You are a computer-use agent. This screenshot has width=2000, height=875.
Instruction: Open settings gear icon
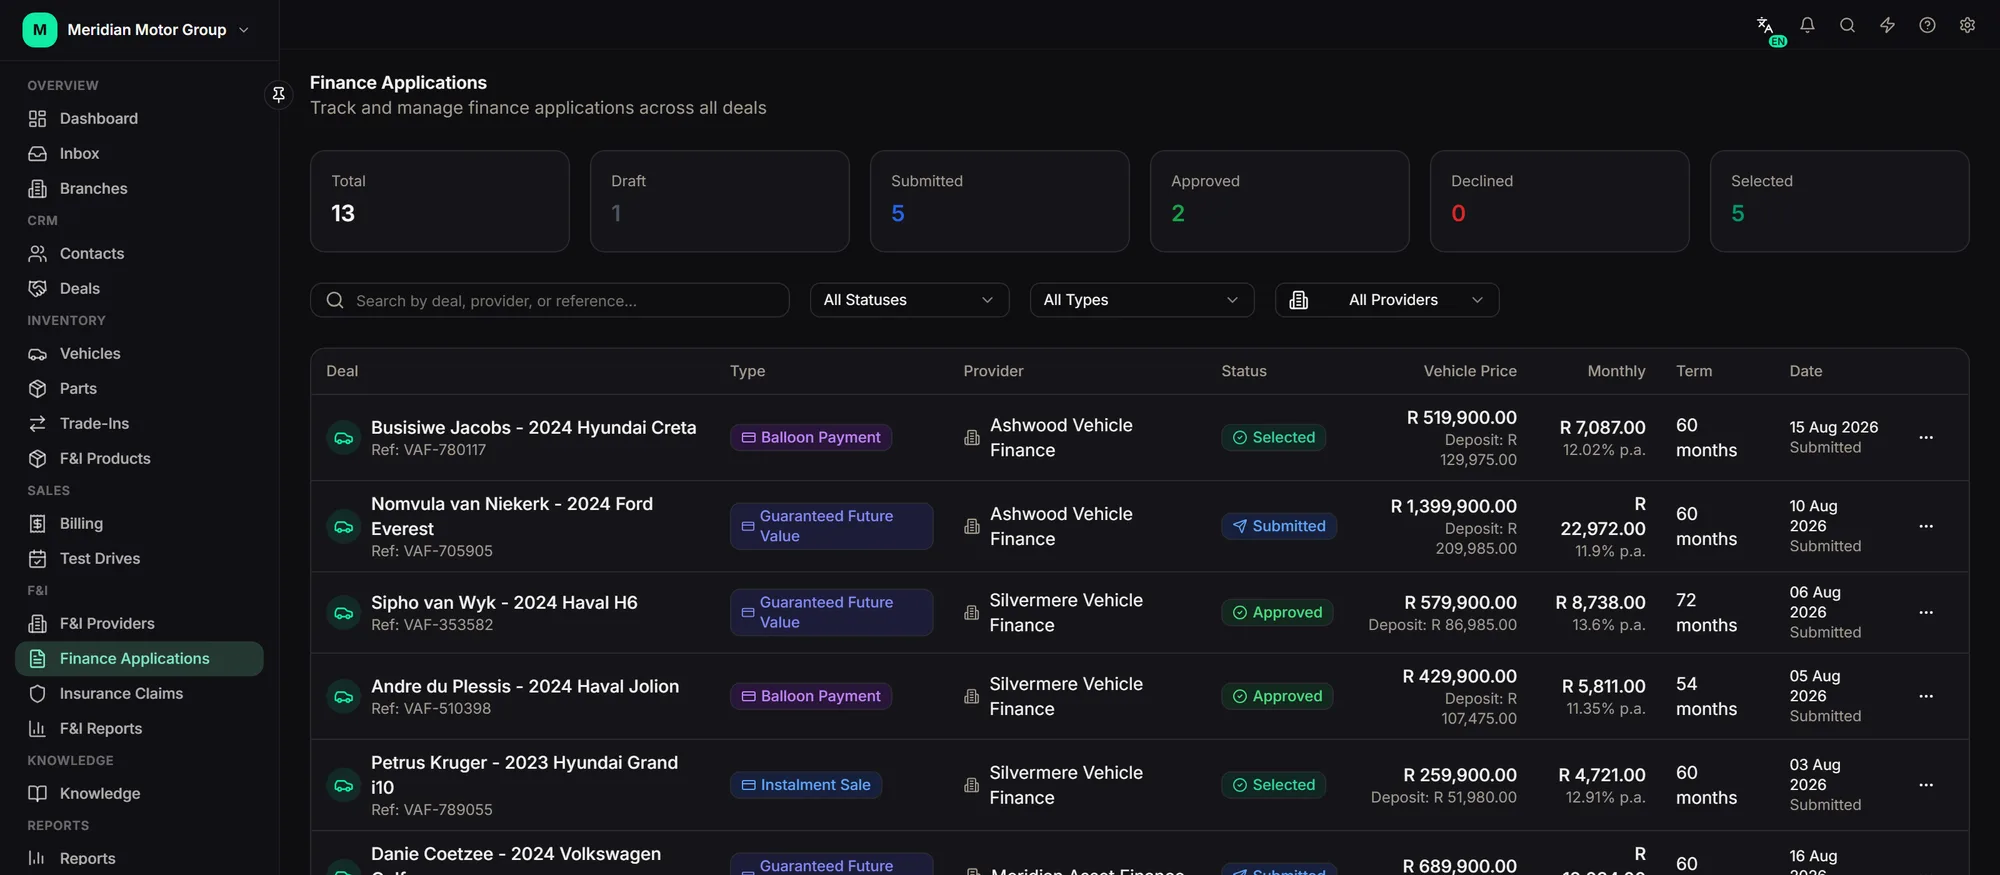click(x=1967, y=25)
